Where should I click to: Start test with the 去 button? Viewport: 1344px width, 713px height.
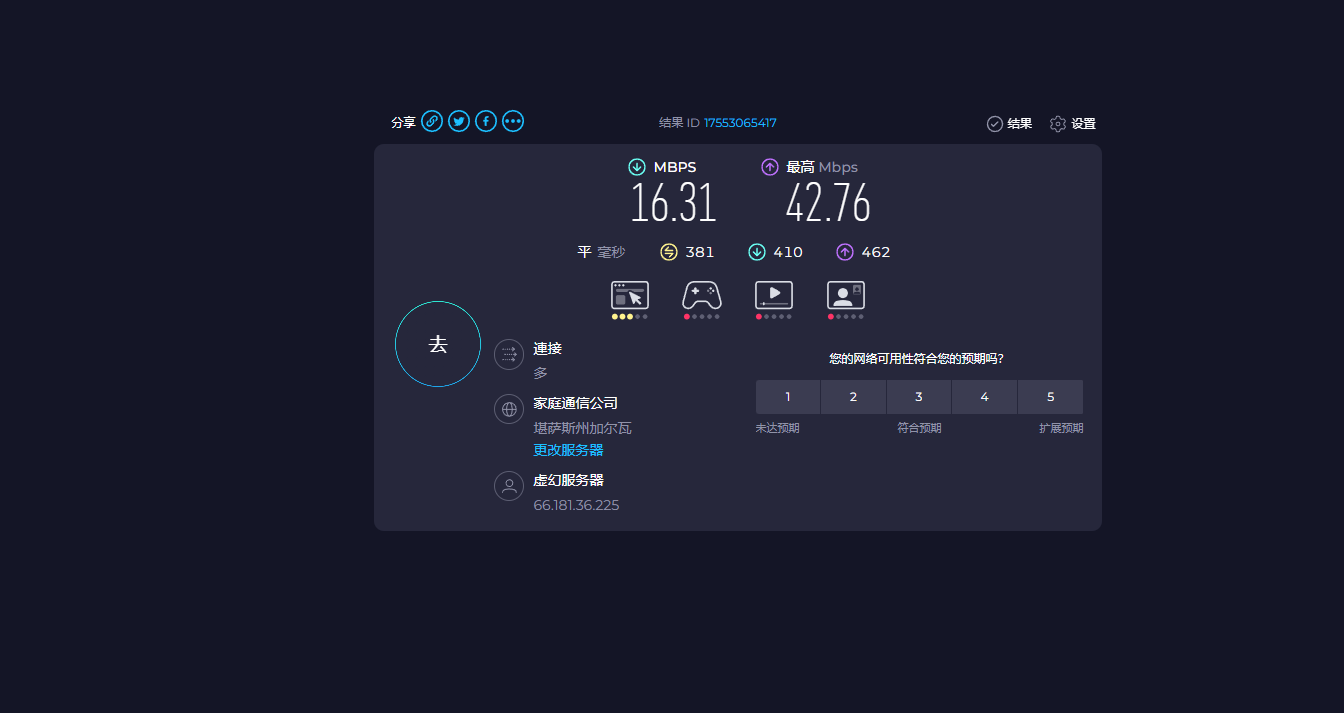point(438,344)
